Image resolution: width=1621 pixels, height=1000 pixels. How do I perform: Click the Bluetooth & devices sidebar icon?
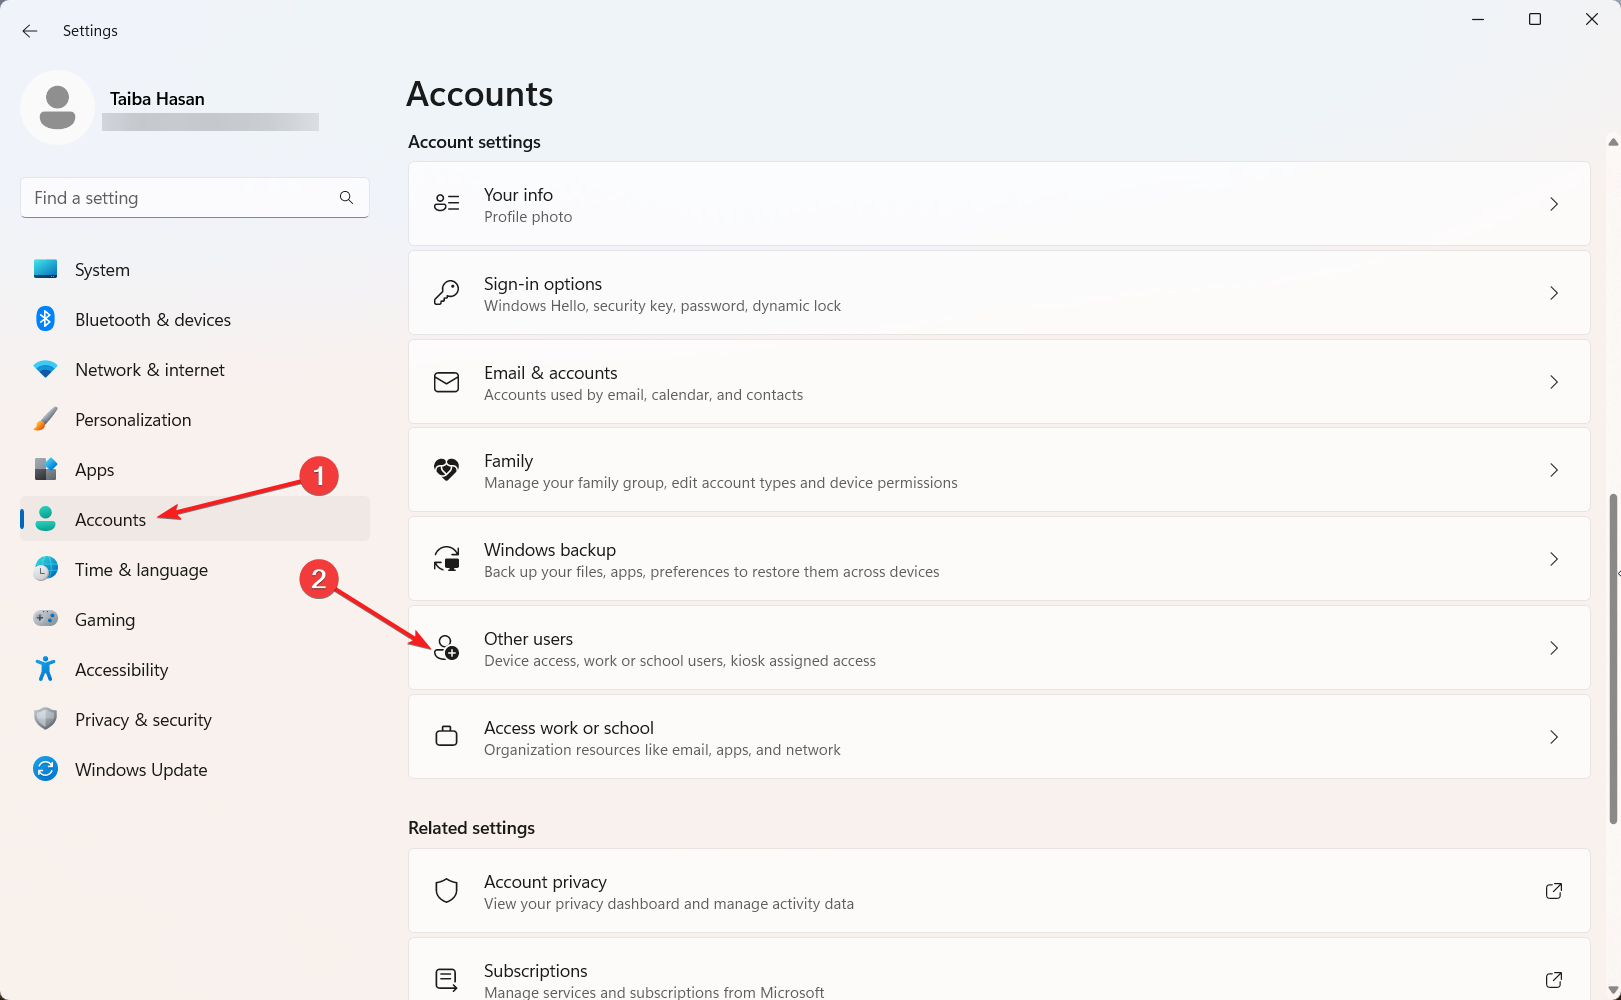point(45,319)
